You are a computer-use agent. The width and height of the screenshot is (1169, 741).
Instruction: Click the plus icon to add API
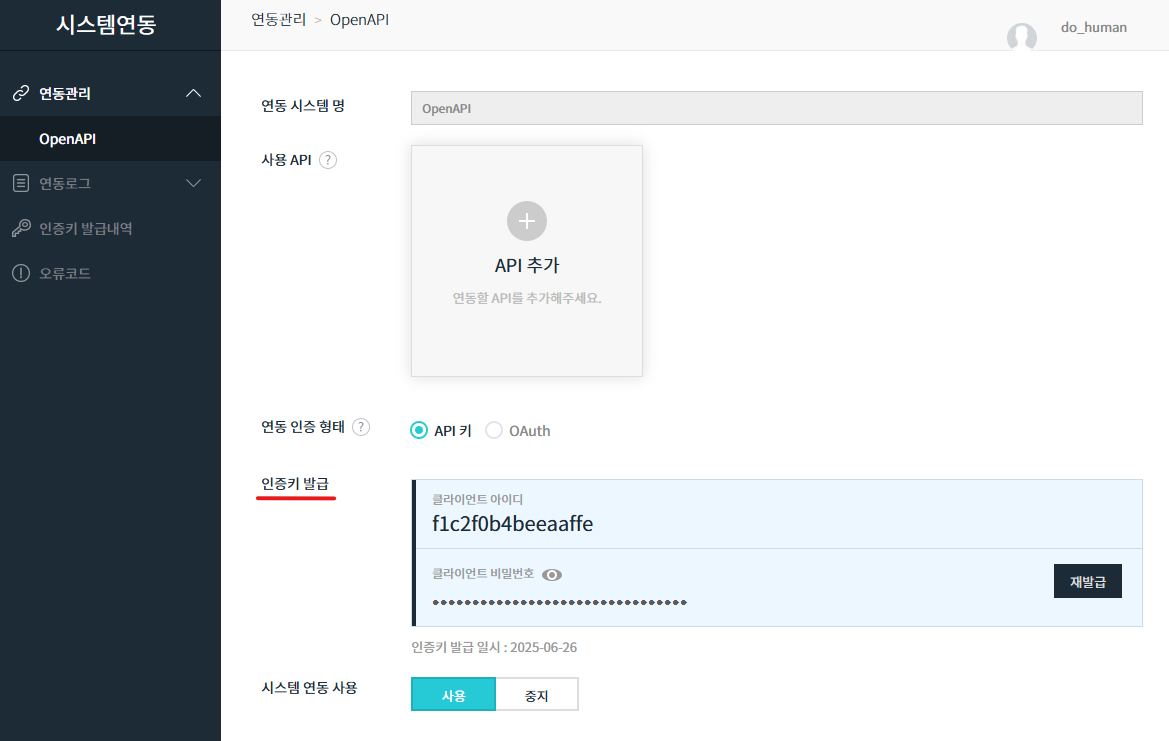coord(527,221)
